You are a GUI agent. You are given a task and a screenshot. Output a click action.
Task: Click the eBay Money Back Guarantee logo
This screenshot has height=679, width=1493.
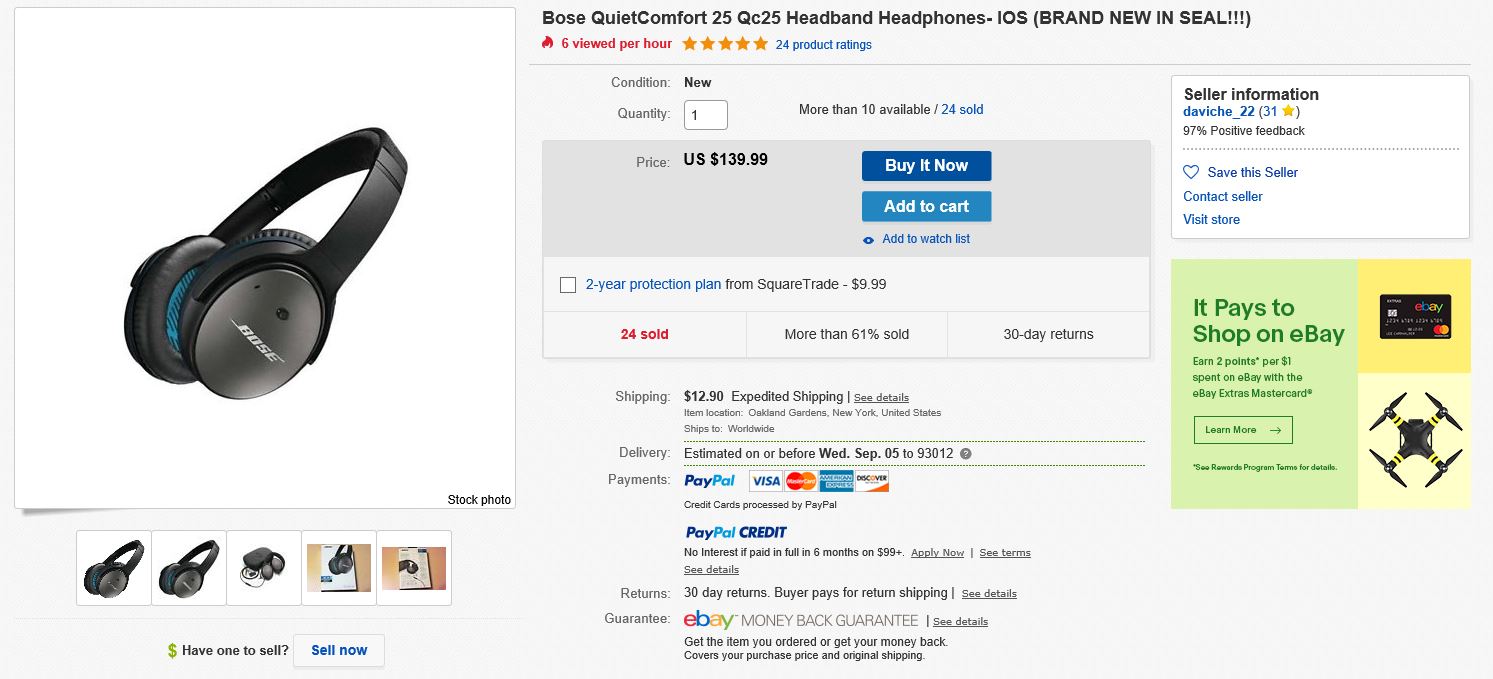(801, 620)
